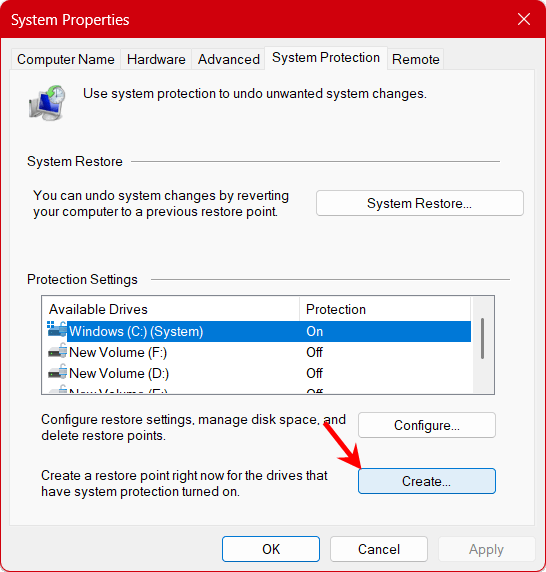546x572 pixels.
Task: Go to the Advanced tab
Action: point(229,59)
